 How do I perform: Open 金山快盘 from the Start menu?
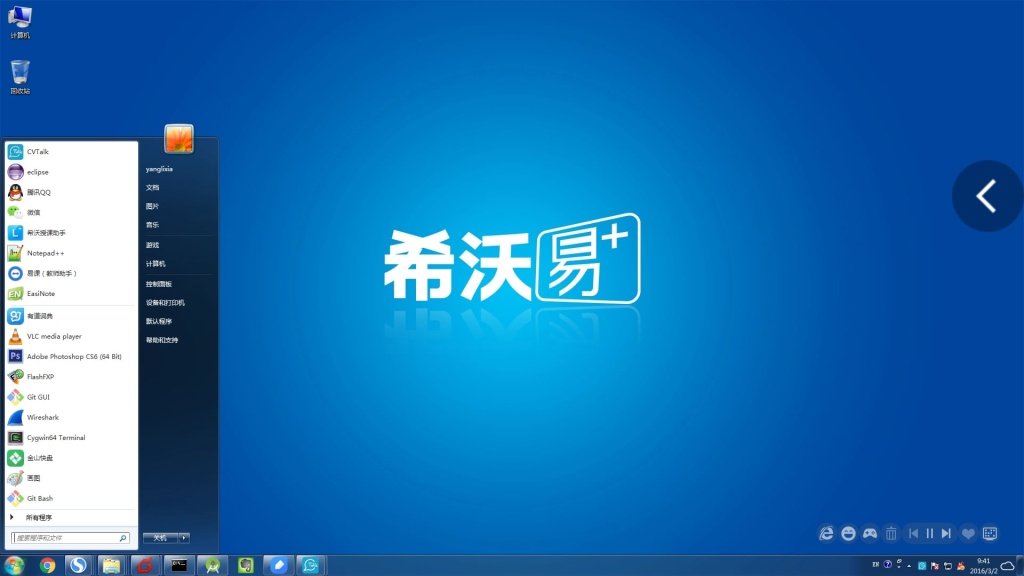tap(71, 458)
